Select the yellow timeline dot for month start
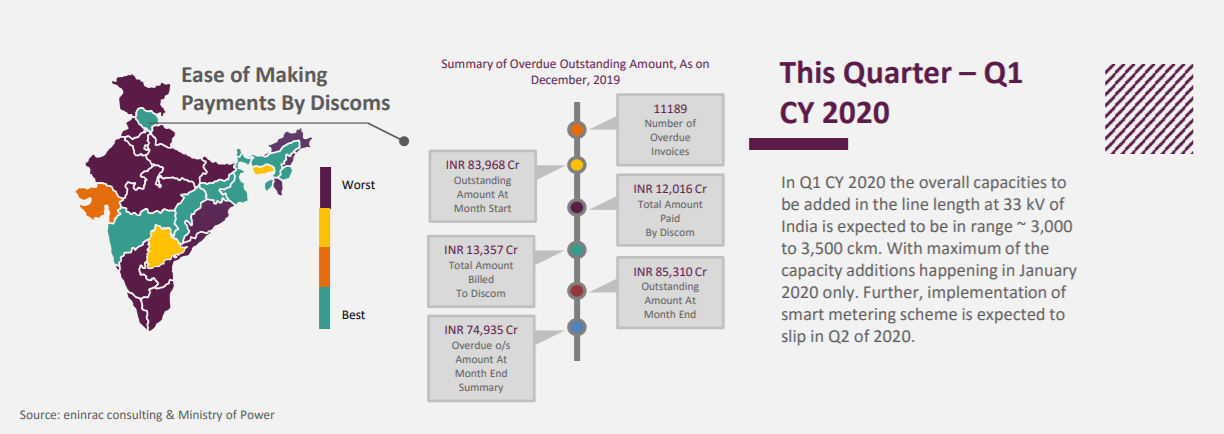 tap(577, 164)
